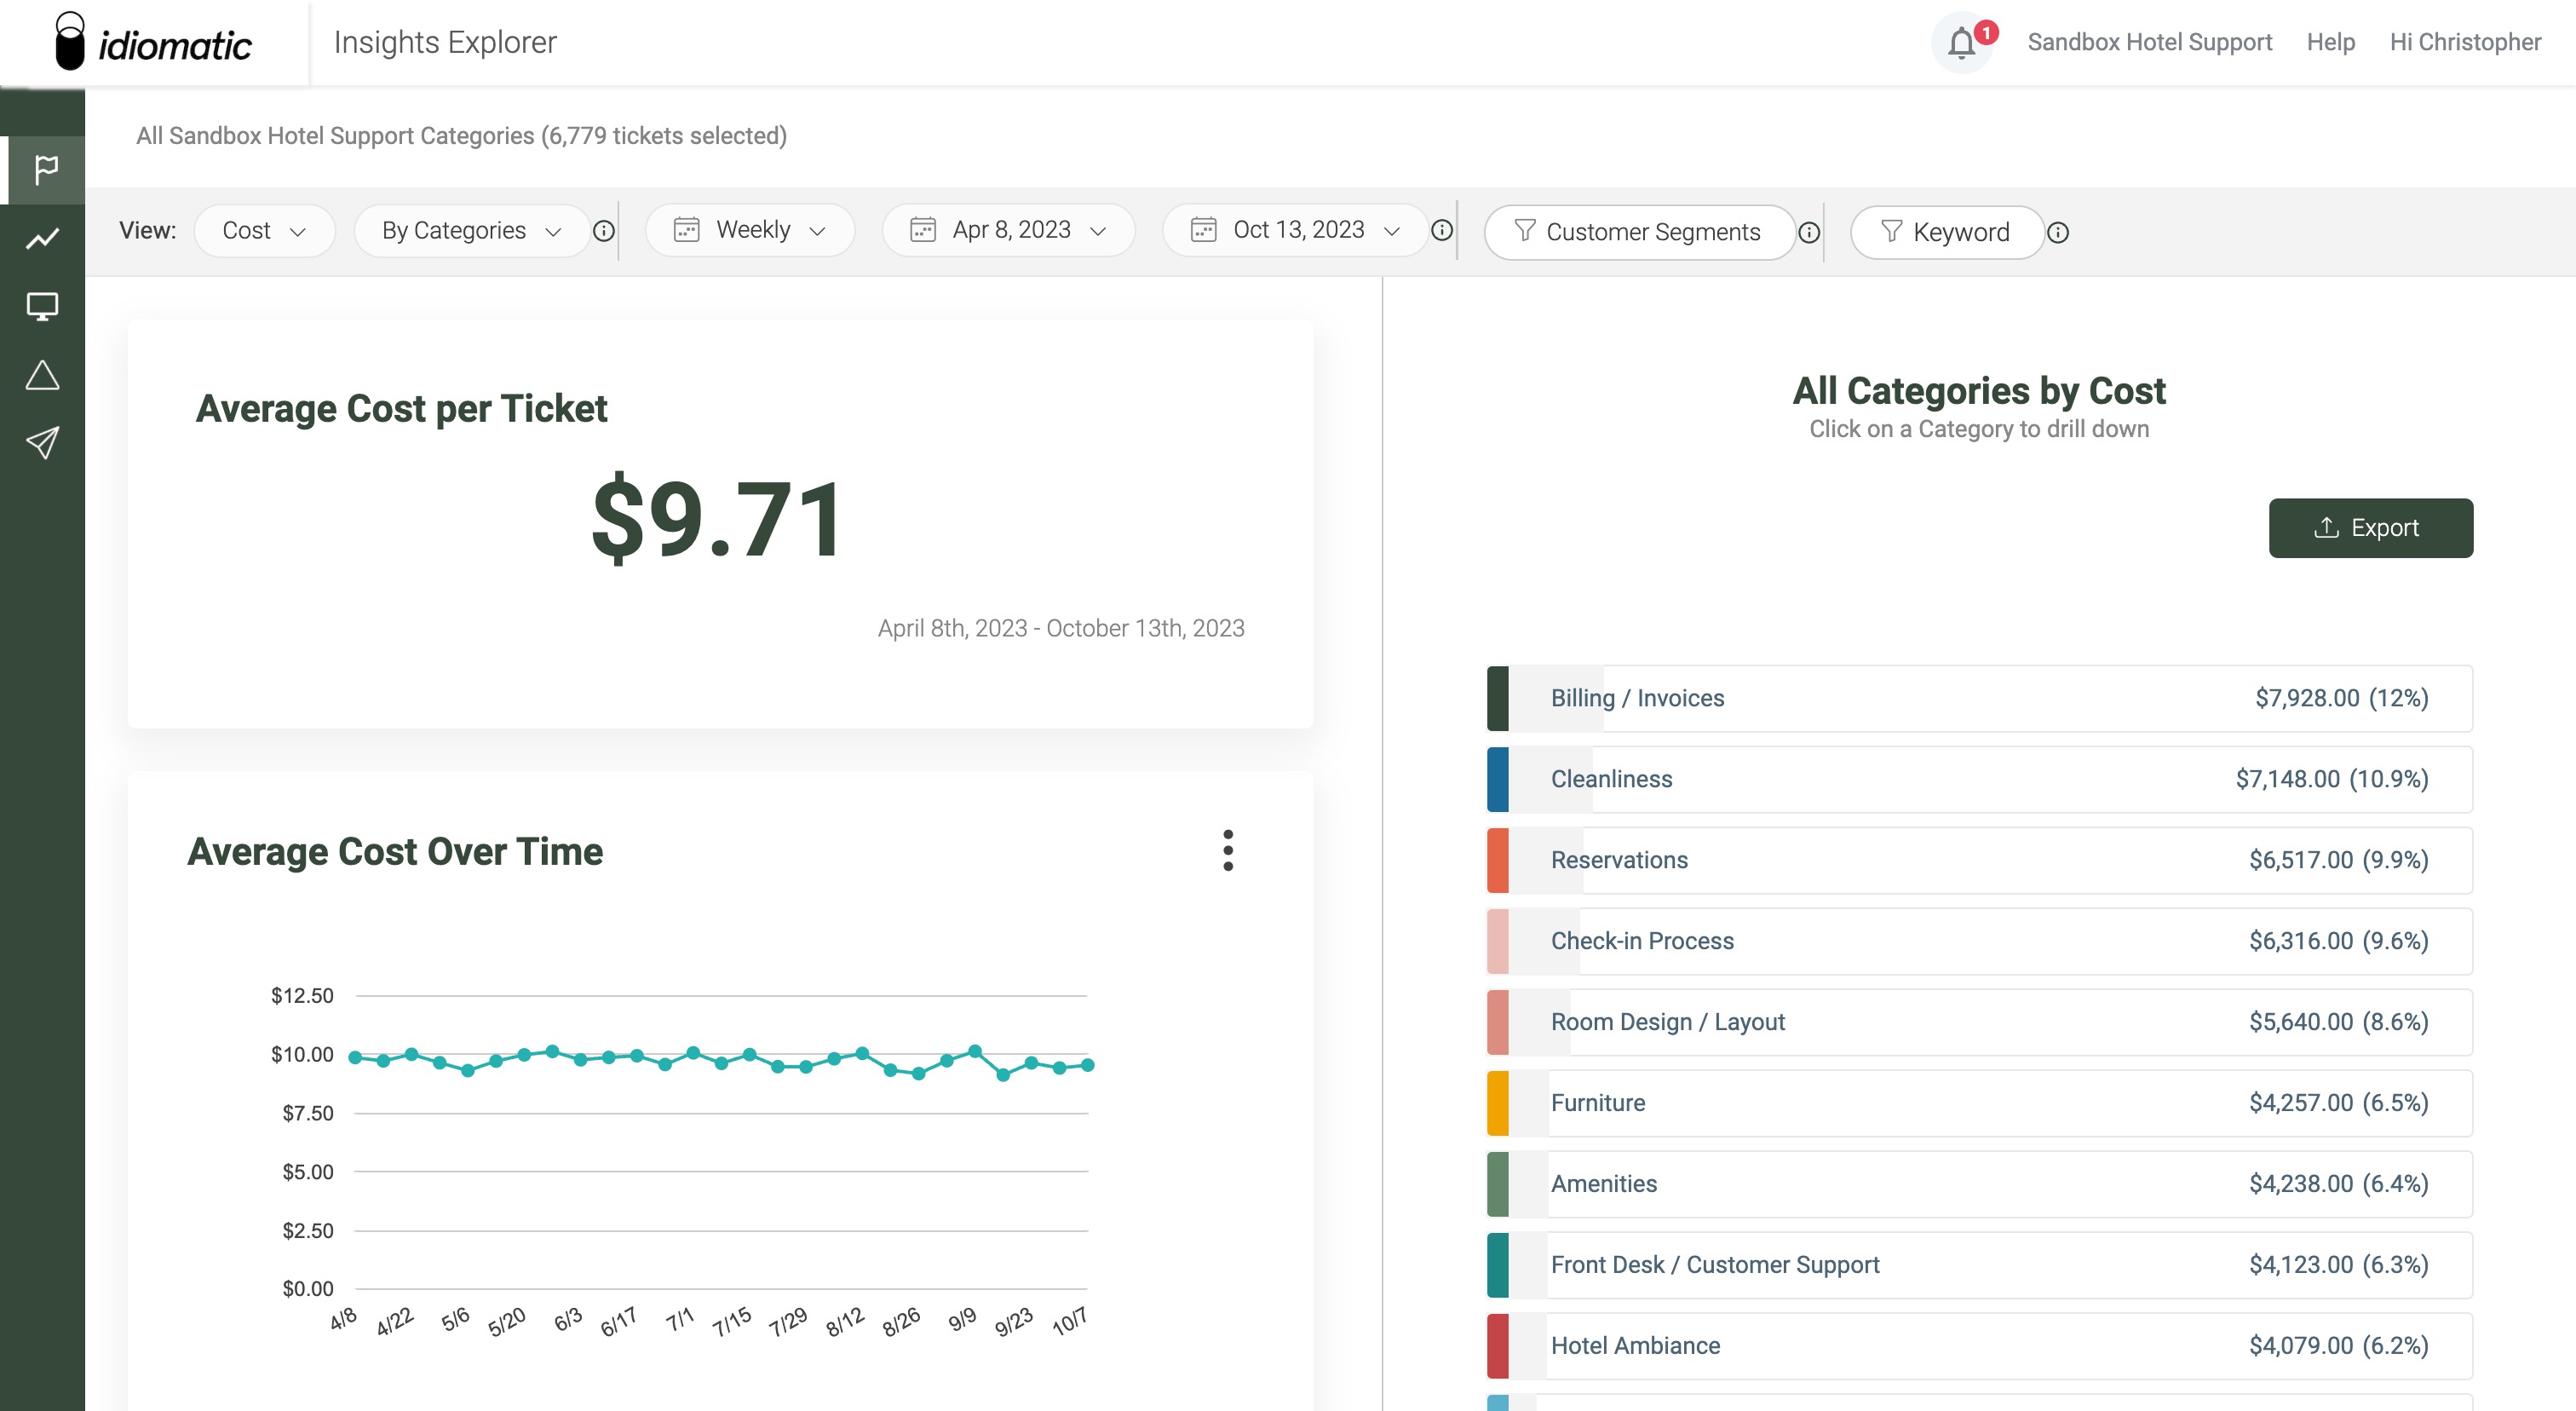Click the Billing / Invoices dark green swatch
The width and height of the screenshot is (2576, 1411).
click(1497, 698)
